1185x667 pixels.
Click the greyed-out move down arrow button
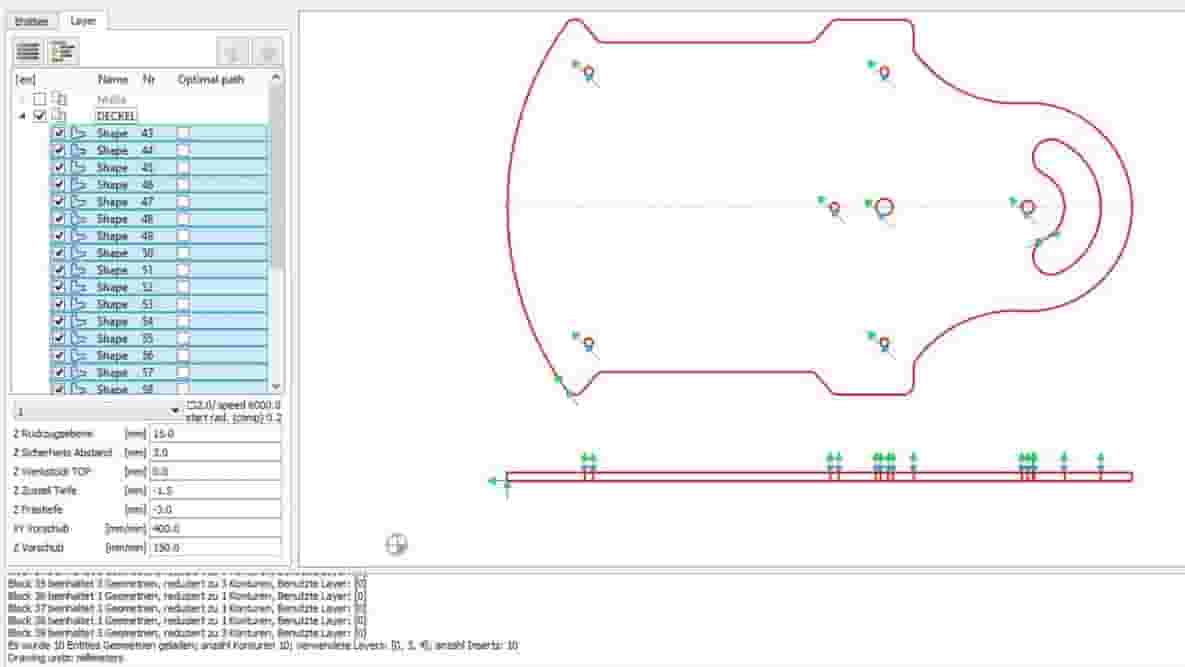coord(268,53)
